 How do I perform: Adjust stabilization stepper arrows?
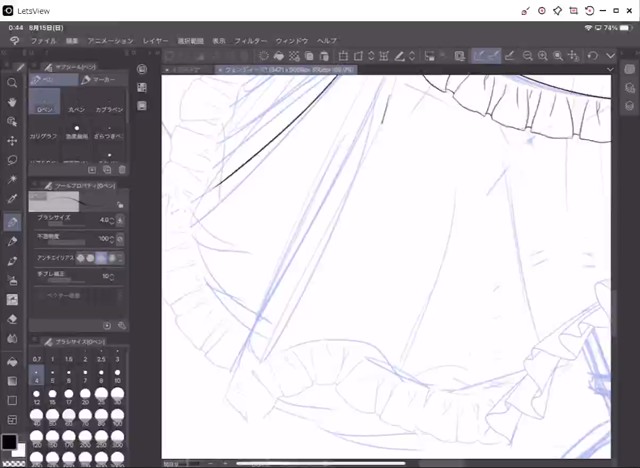[112, 277]
